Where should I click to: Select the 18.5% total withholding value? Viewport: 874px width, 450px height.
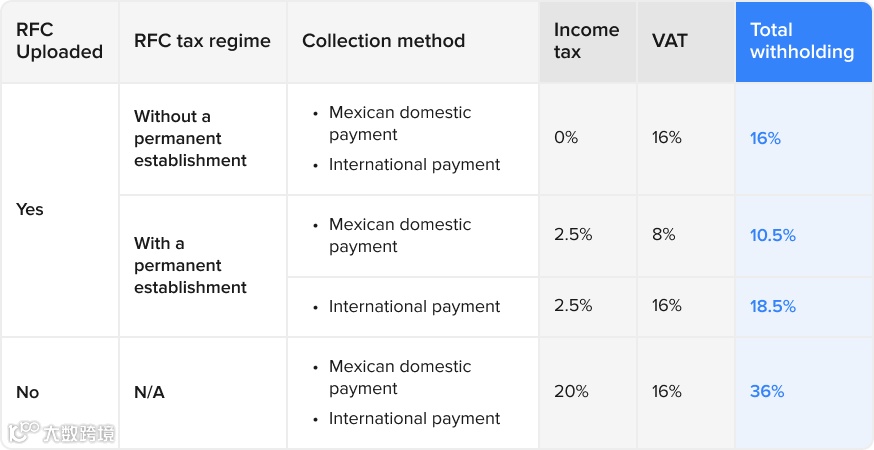773,306
